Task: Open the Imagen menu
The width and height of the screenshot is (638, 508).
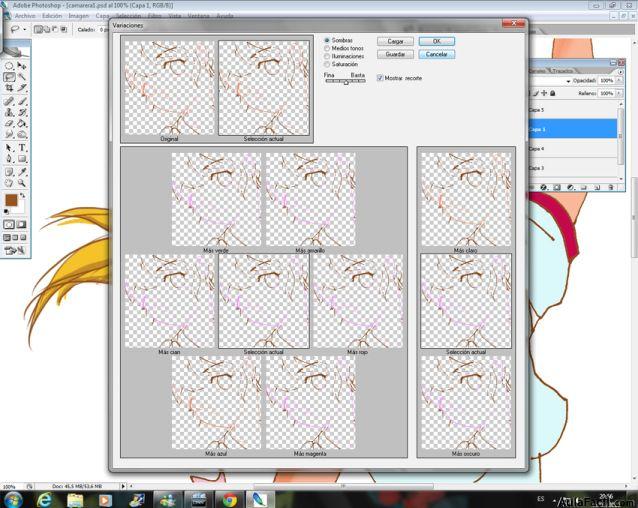Action: click(x=79, y=16)
